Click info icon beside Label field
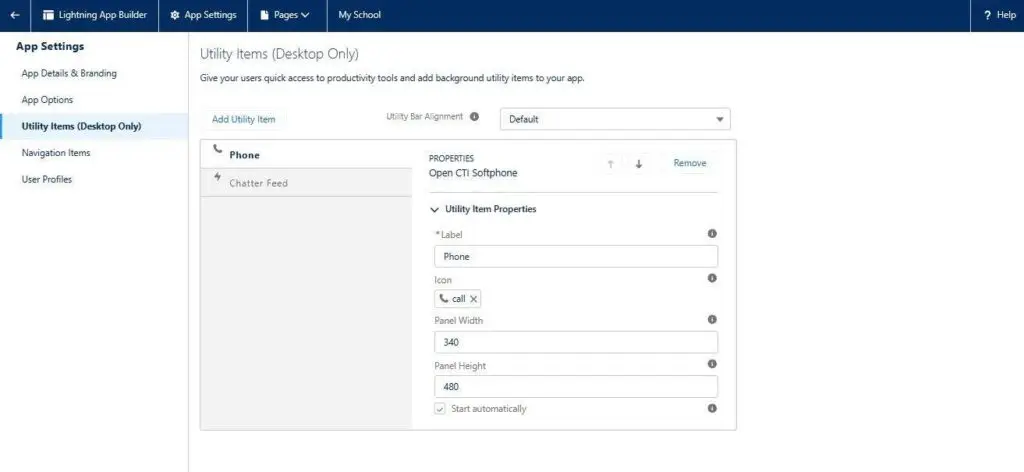Viewport: 1024px width, 472px height. pyautogui.click(x=712, y=234)
